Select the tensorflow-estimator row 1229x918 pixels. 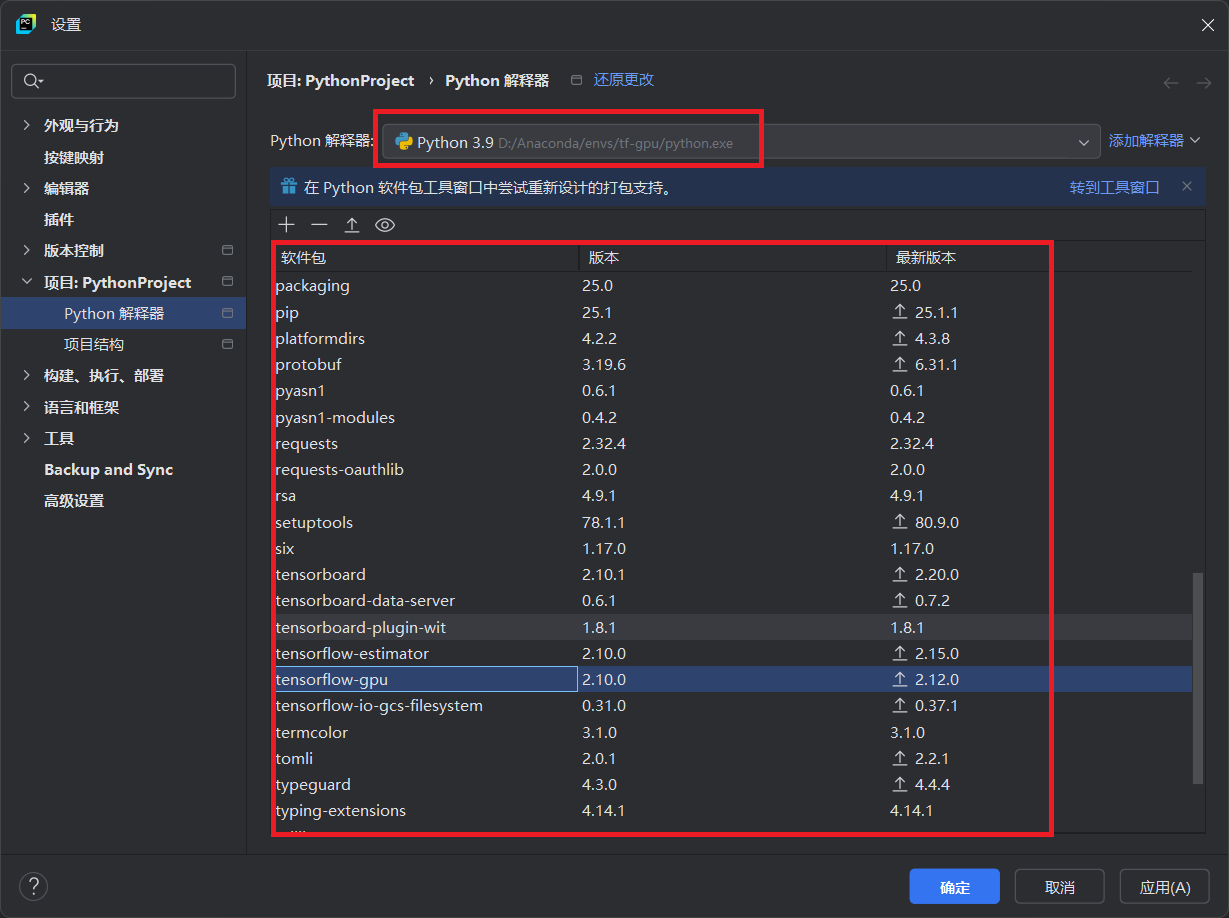[731, 654]
